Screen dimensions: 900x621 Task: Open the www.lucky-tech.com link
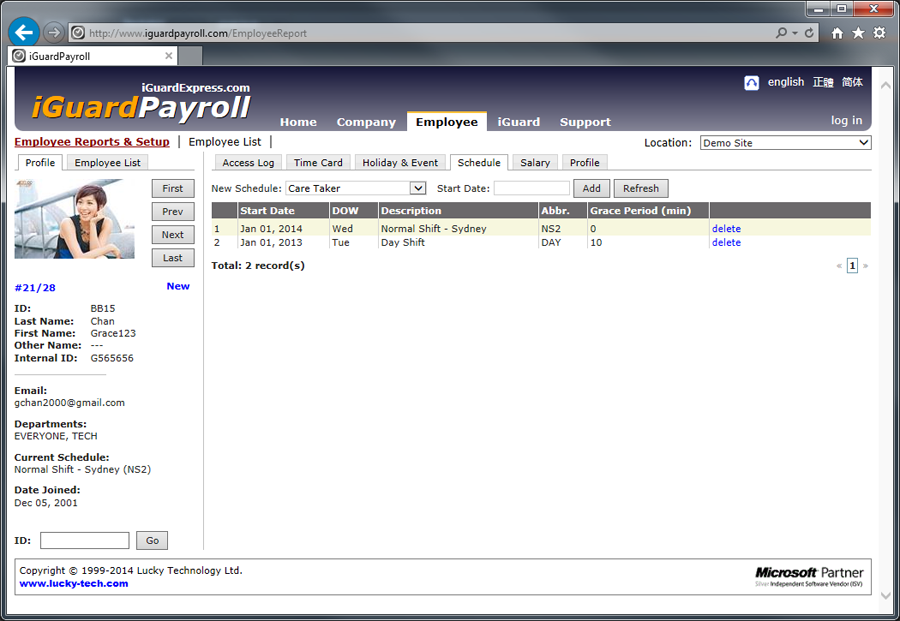tap(73, 584)
